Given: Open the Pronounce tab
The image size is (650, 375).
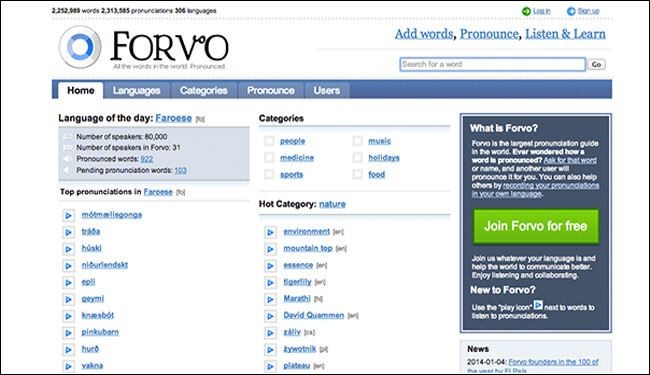Looking at the screenshot, I should click(x=271, y=90).
